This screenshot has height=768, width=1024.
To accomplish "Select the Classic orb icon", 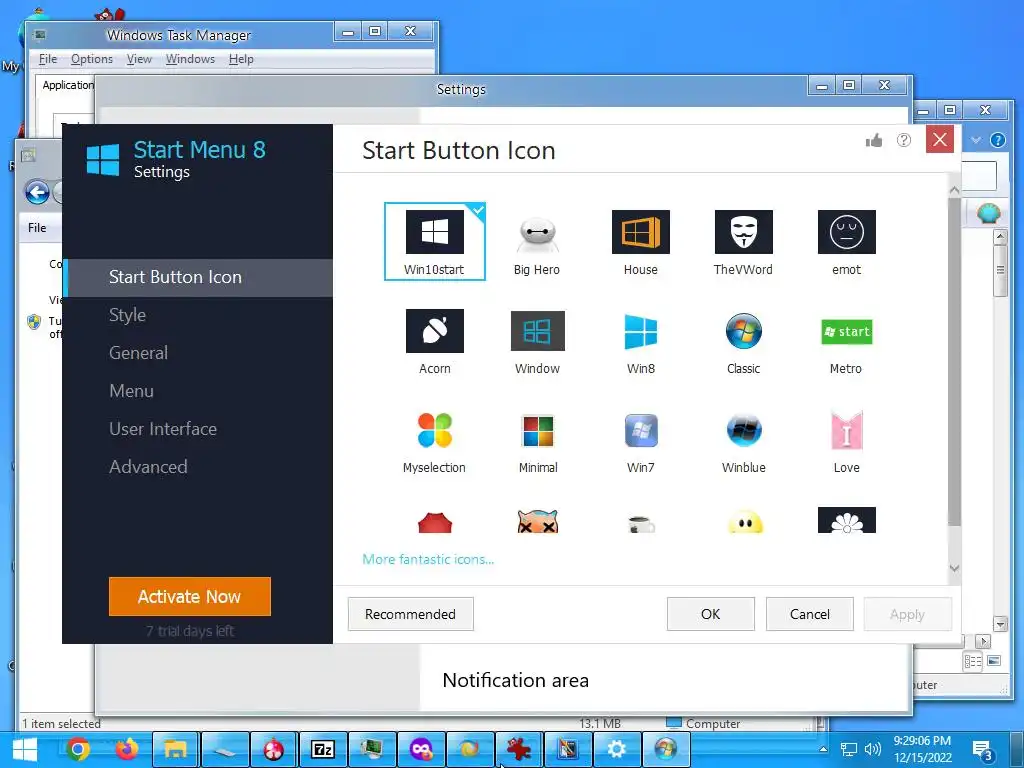I will pyautogui.click(x=743, y=341).
